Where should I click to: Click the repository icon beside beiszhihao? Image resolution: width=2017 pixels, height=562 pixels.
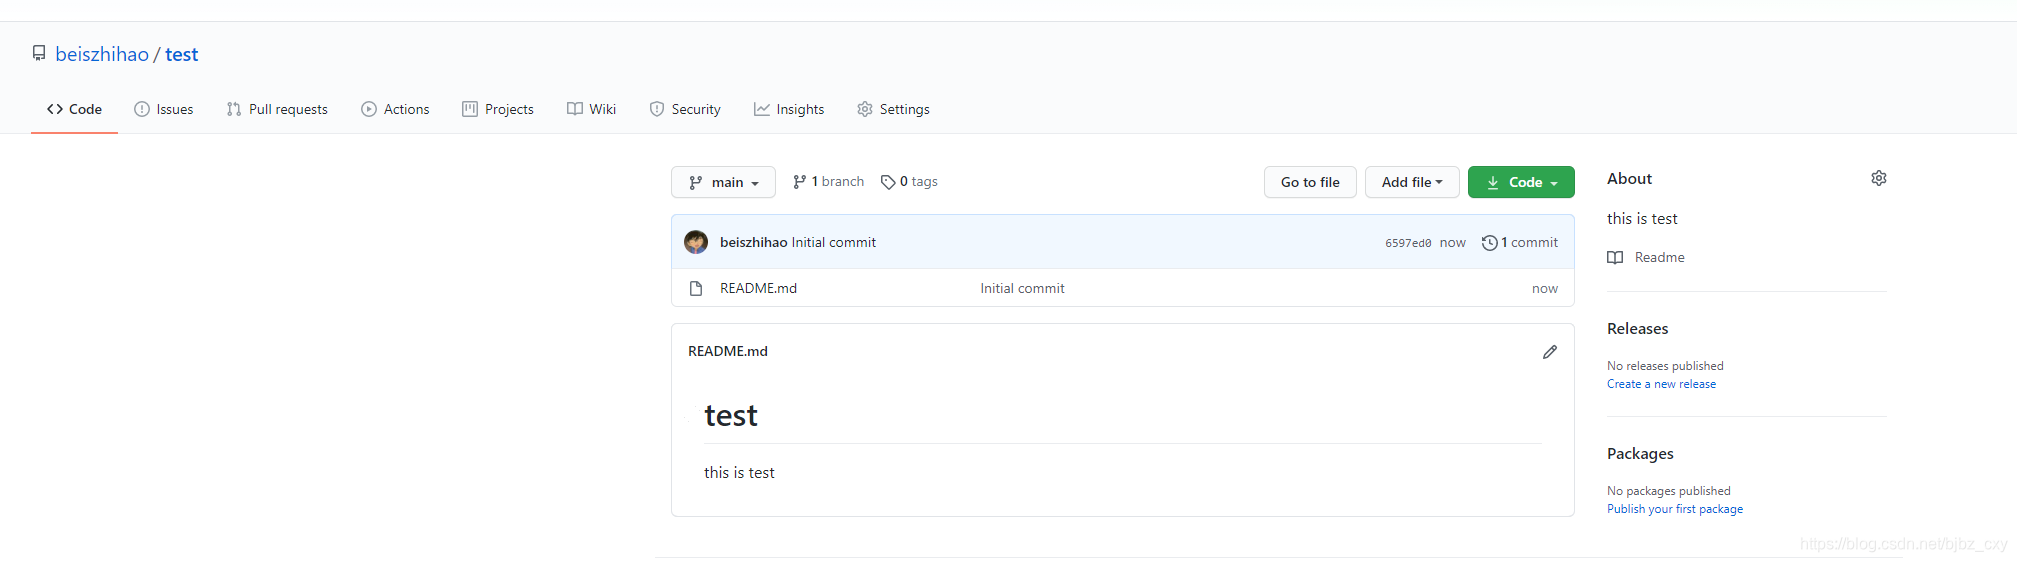click(39, 54)
